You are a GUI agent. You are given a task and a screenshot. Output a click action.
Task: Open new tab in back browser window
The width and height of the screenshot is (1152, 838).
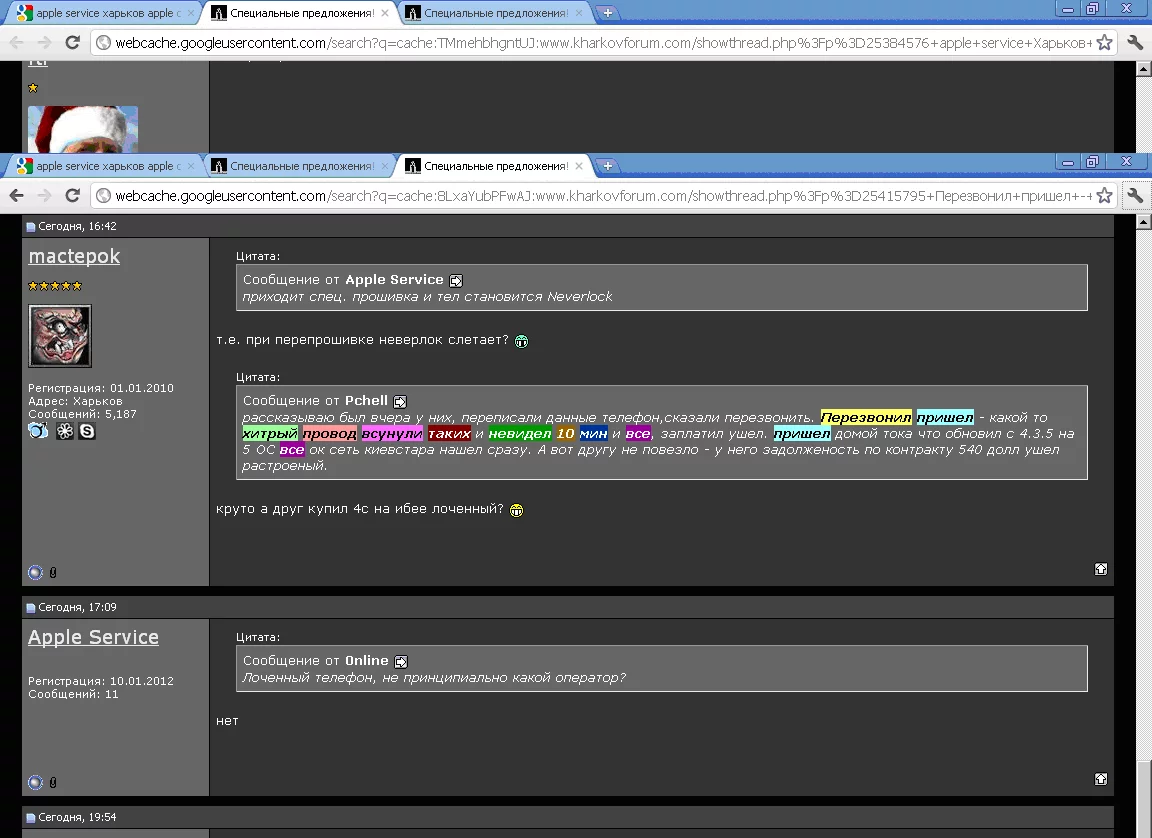click(608, 13)
